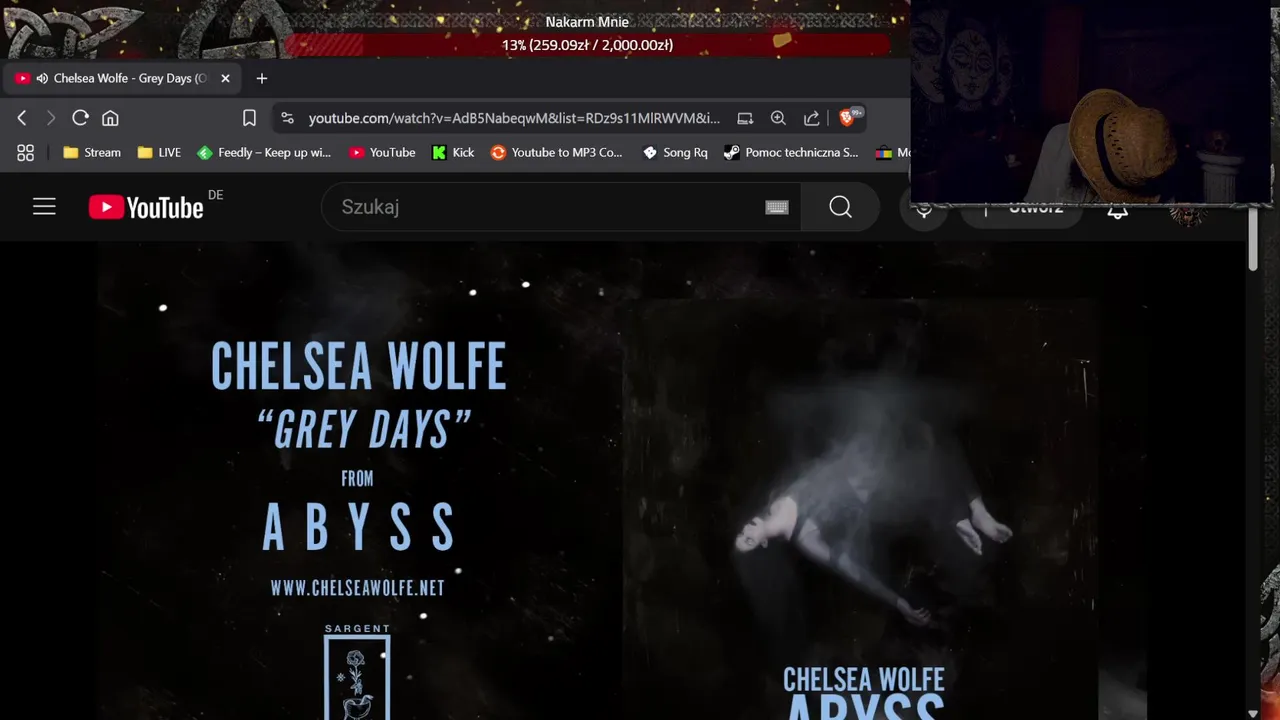Click the Nakarm Mnie donation progress bar
This screenshot has height=720, width=1280.
pyautogui.click(x=587, y=45)
